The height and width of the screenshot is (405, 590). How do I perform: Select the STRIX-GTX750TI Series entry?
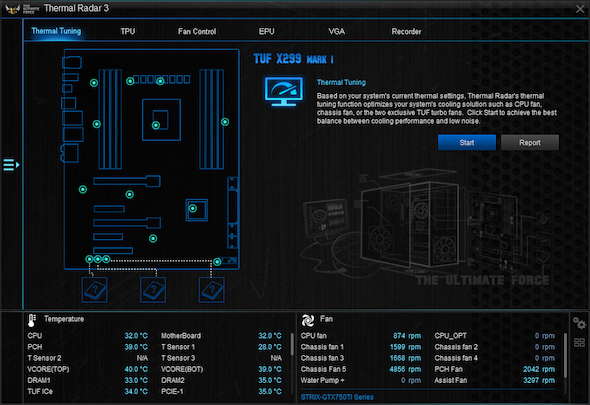pos(337,397)
